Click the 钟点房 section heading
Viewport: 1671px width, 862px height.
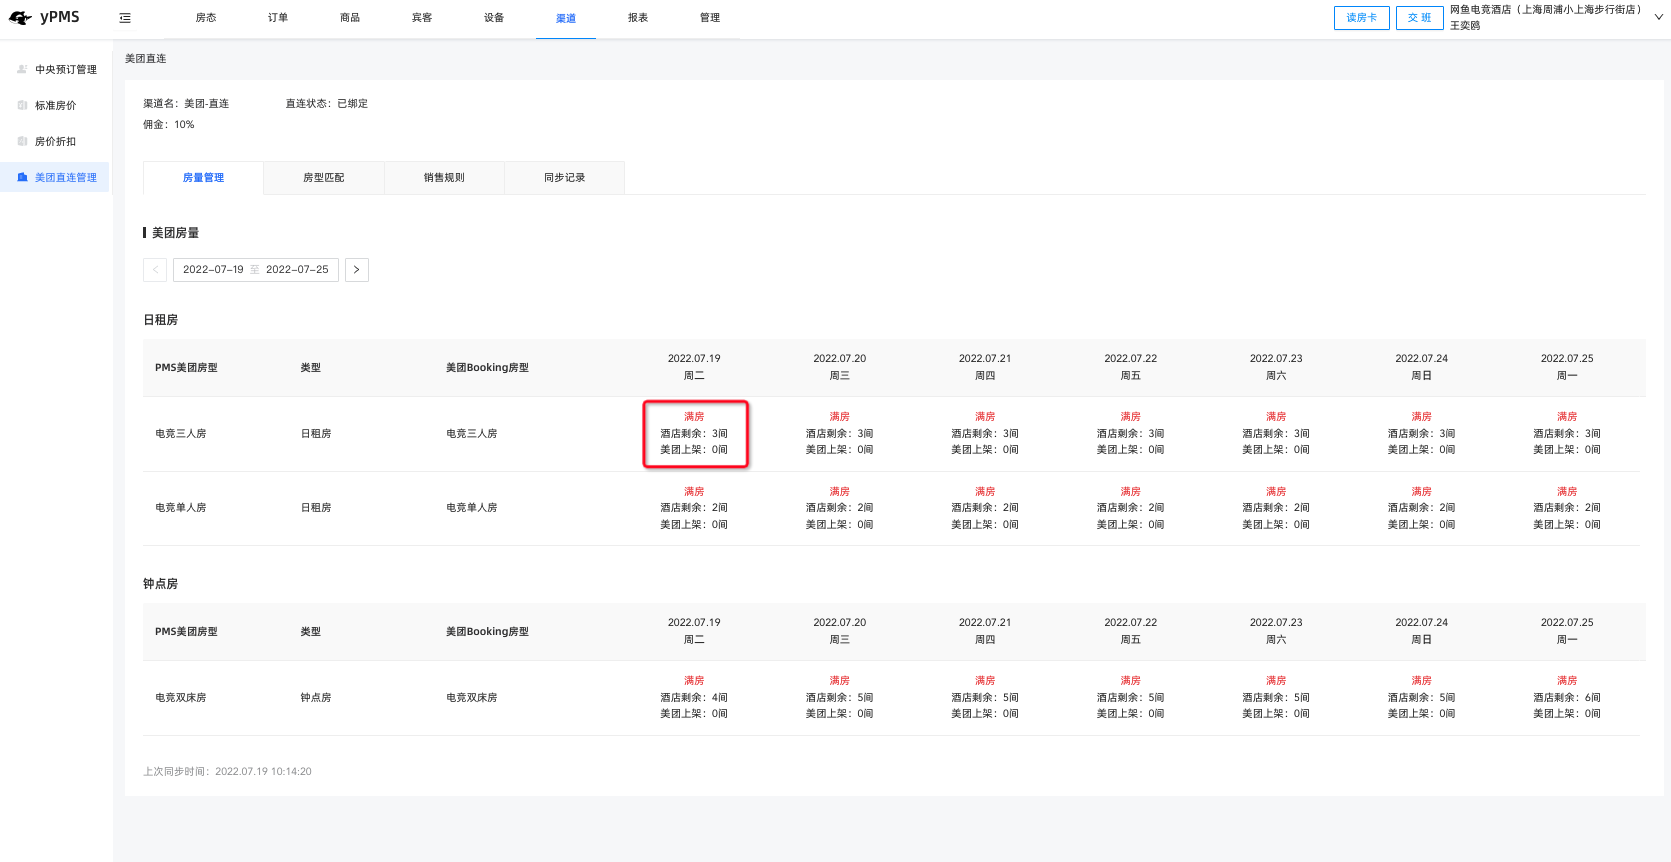pyautogui.click(x=161, y=584)
